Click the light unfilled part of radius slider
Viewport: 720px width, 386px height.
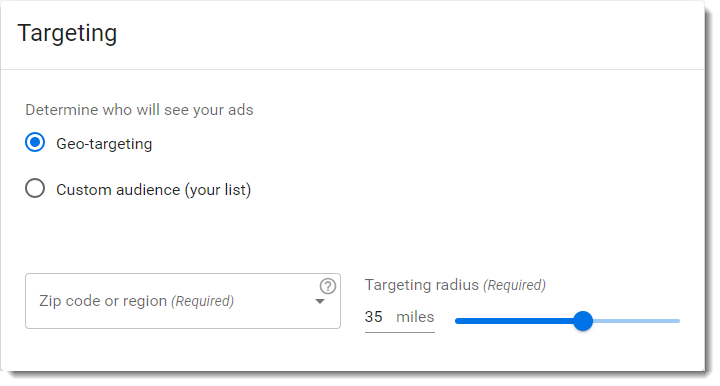click(636, 321)
